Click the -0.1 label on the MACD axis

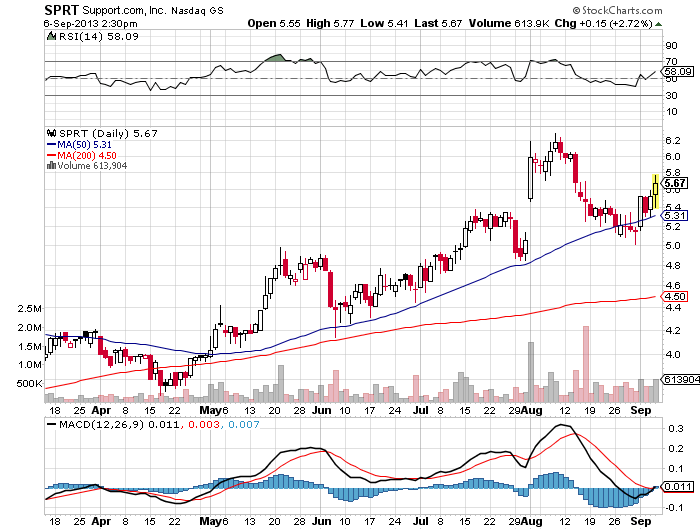click(673, 508)
